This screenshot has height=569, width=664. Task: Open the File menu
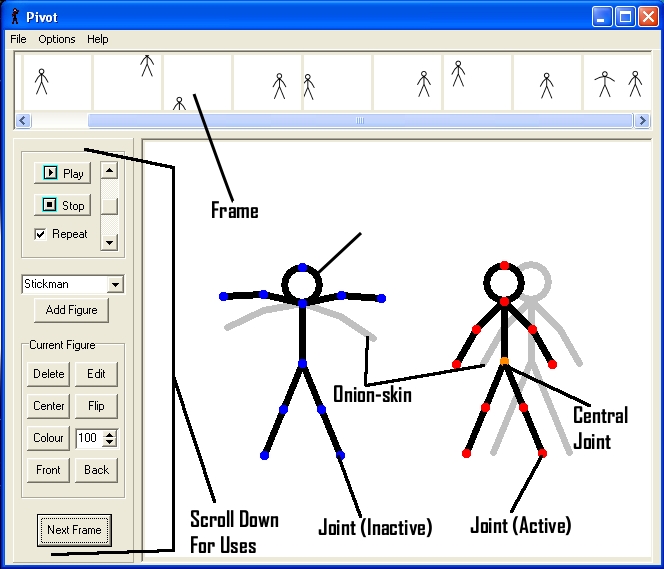[18, 39]
